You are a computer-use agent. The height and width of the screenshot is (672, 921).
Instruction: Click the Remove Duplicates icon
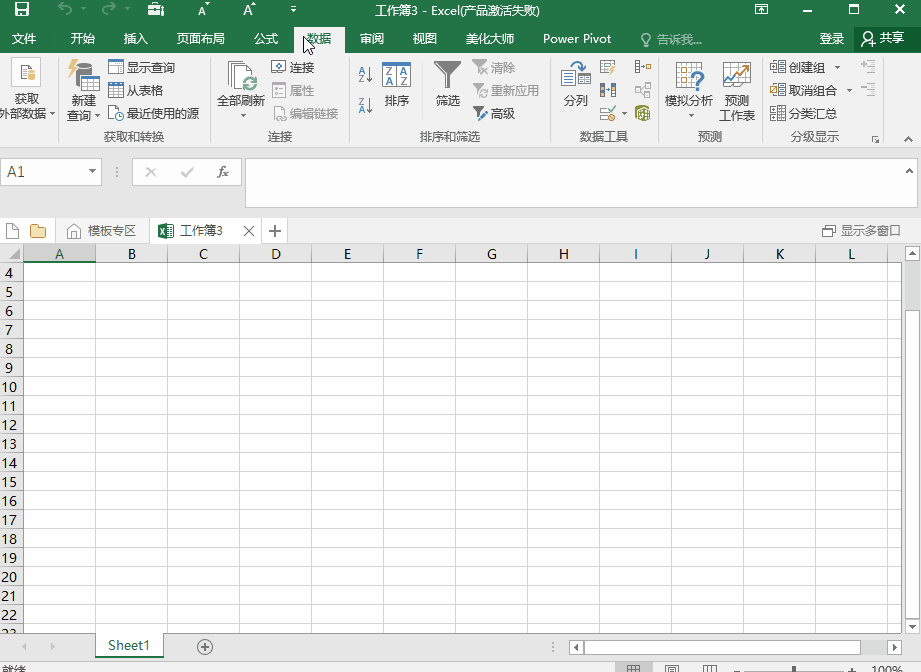[608, 90]
